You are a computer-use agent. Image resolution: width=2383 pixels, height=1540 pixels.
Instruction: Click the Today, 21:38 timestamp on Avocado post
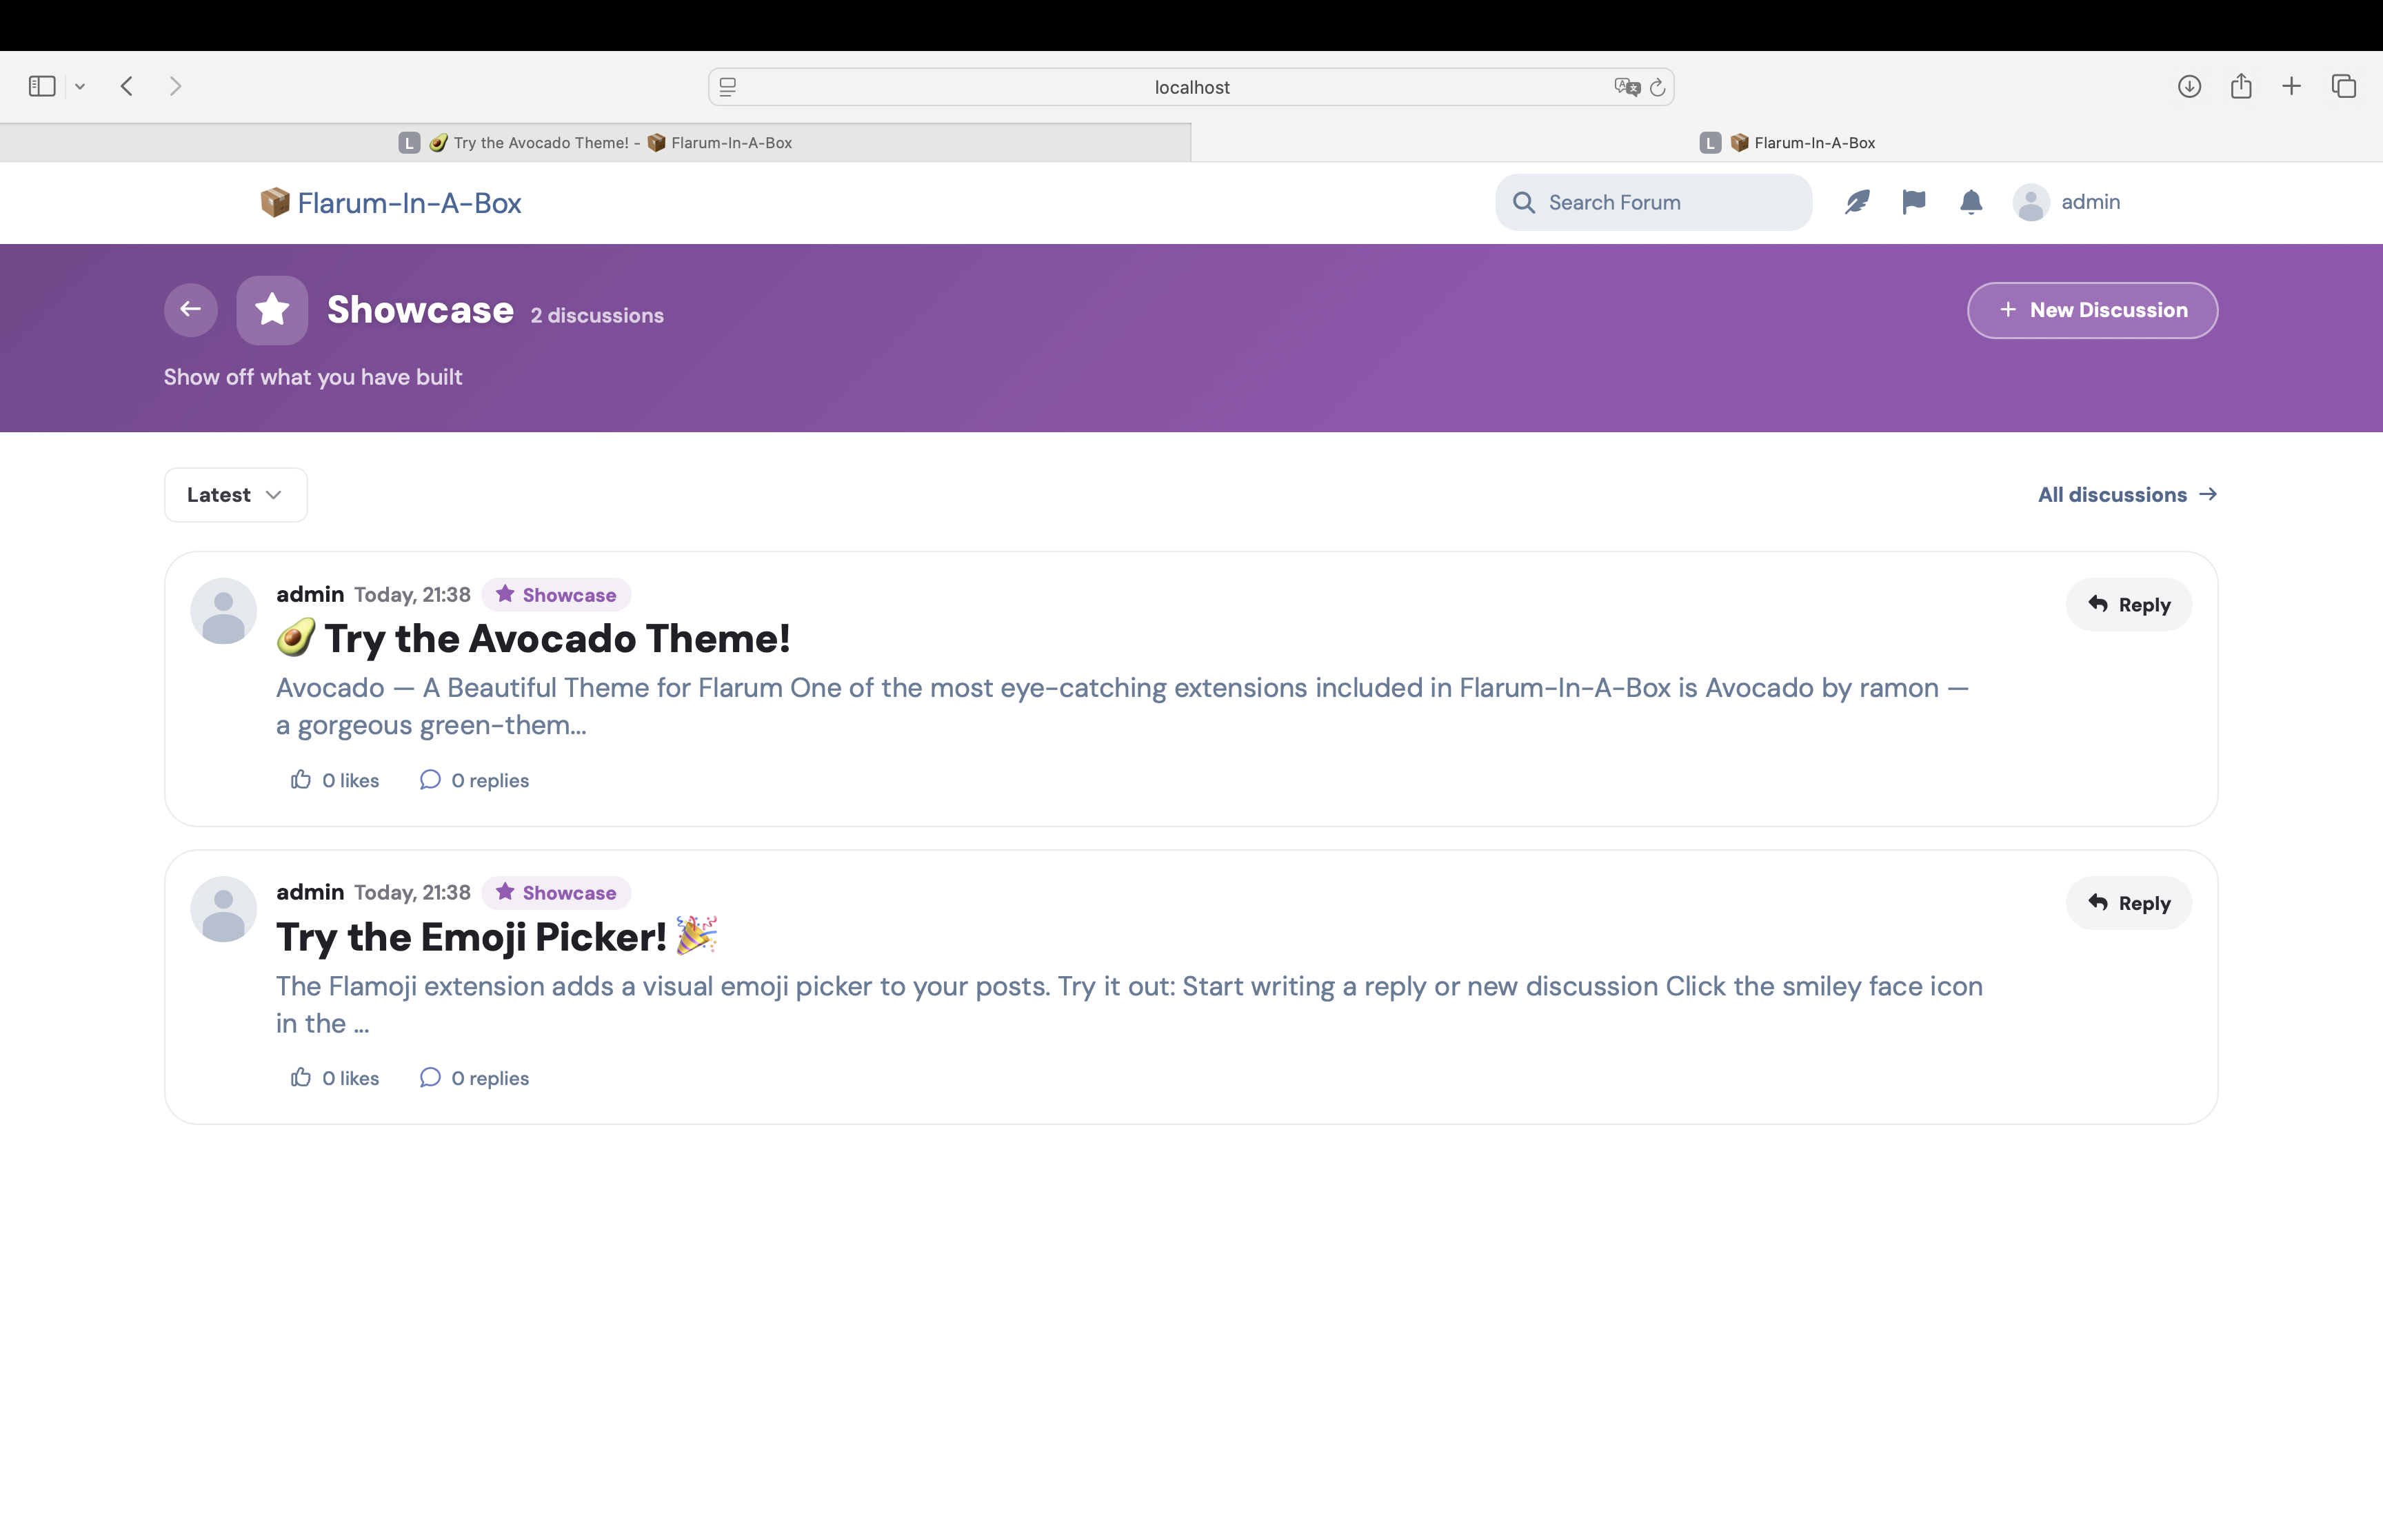pos(412,595)
